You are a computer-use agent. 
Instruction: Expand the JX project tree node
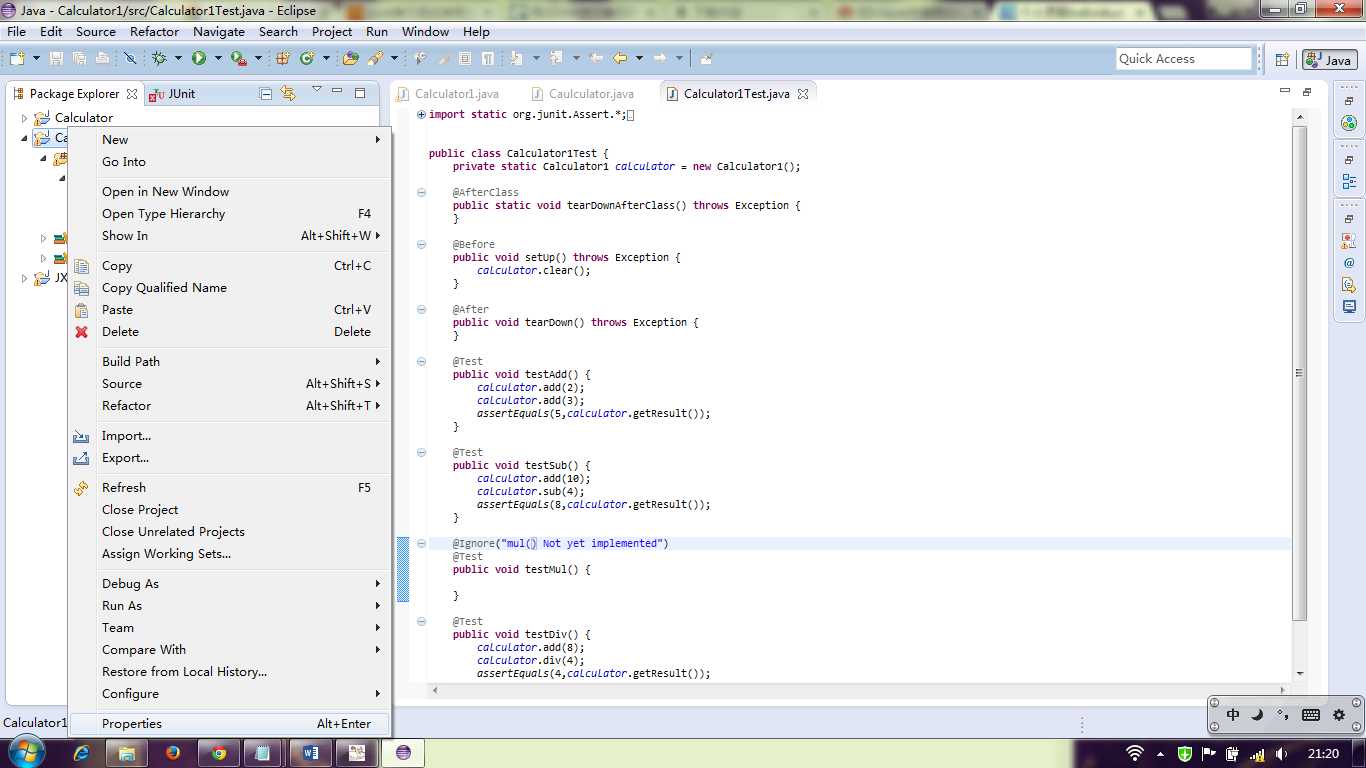[x=25, y=278]
